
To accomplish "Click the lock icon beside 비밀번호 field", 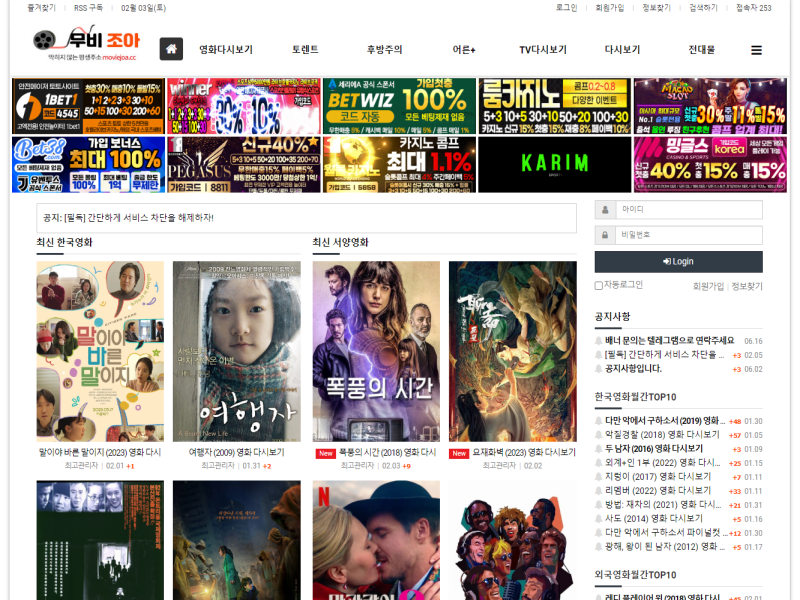I will tap(605, 236).
